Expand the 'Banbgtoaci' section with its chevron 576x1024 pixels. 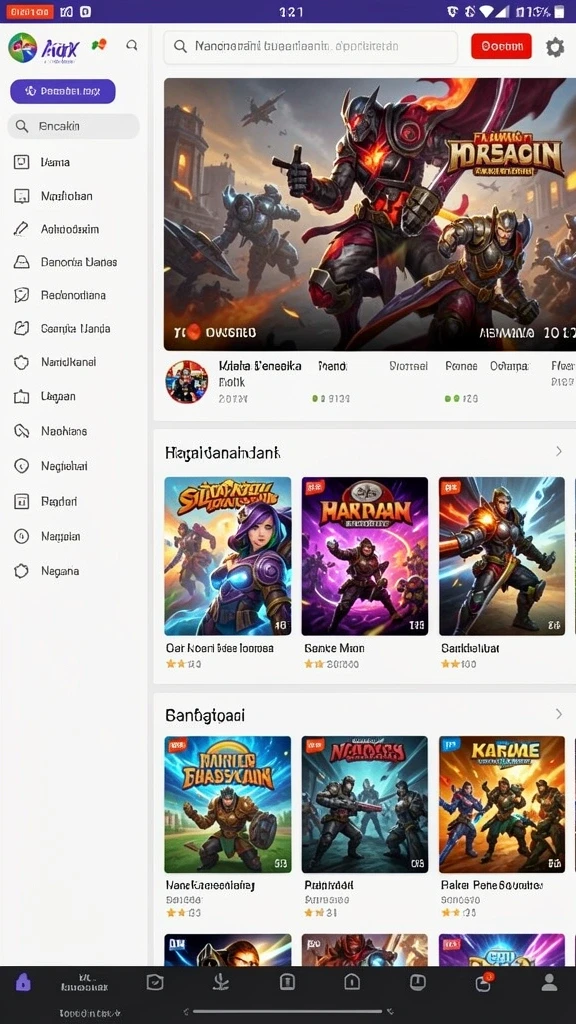point(558,714)
